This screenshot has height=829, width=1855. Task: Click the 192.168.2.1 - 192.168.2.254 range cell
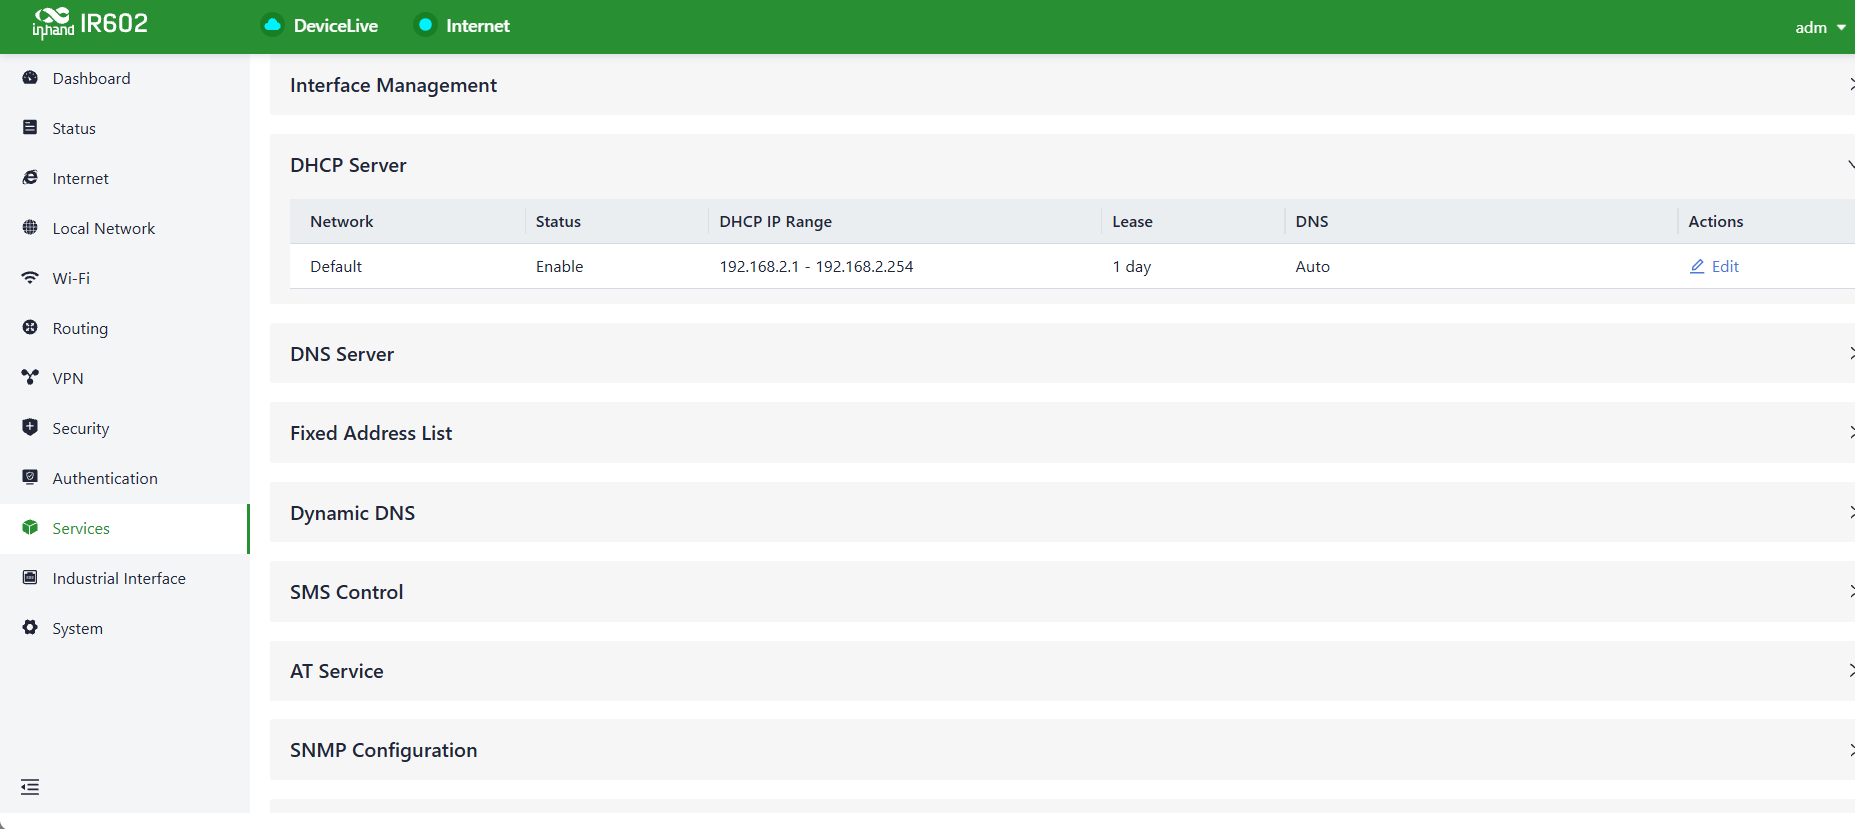pos(816,267)
